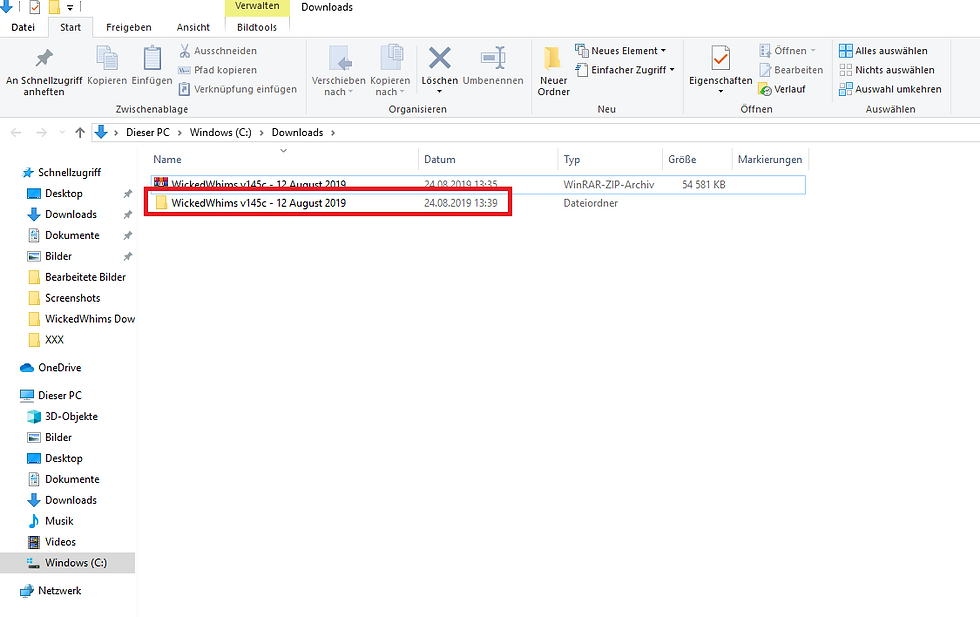980x617 pixels.
Task: Open recent locations dropdown chevron
Action: (61, 133)
